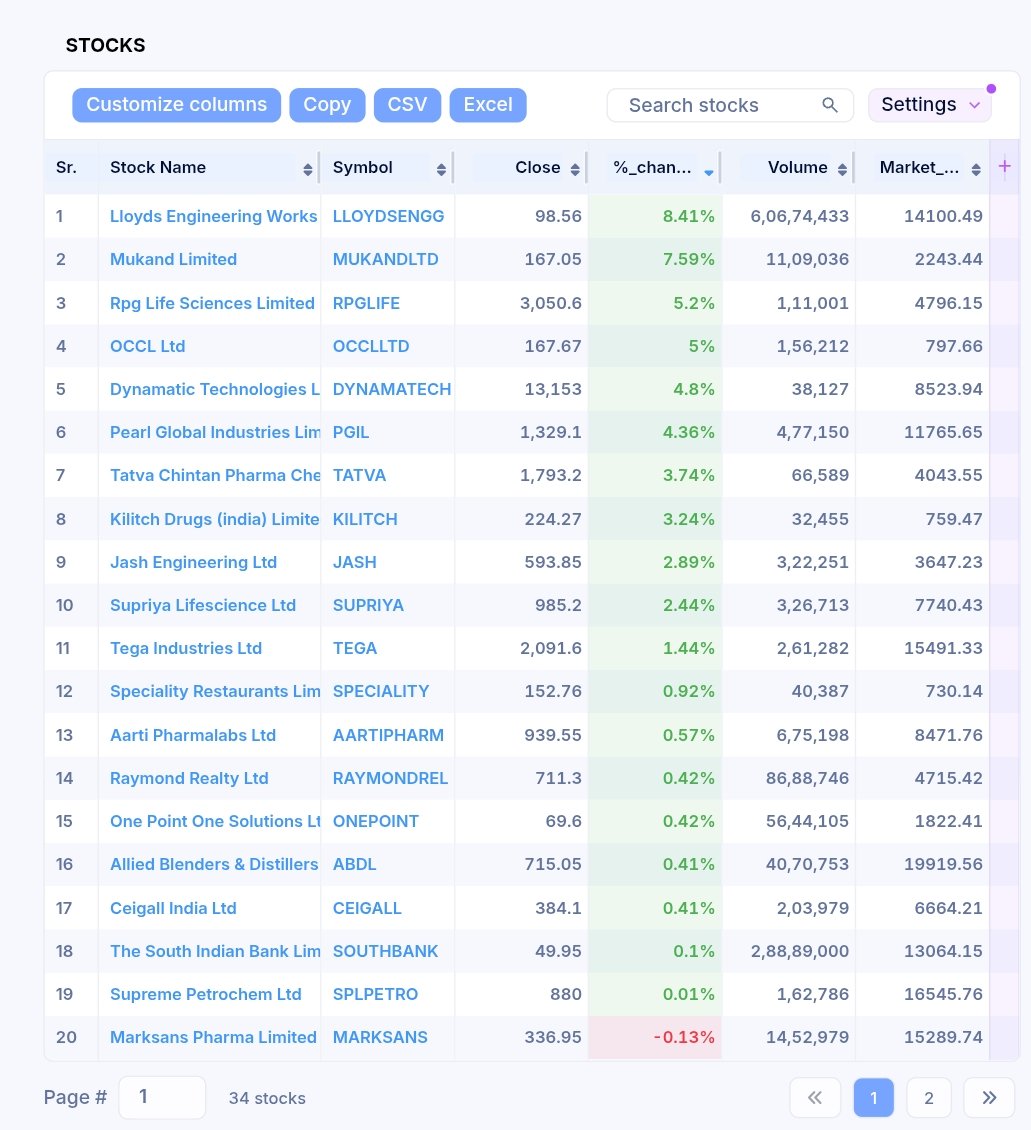This screenshot has height=1130, width=1031.
Task: Click the TEGA symbol link
Action: coord(354,649)
